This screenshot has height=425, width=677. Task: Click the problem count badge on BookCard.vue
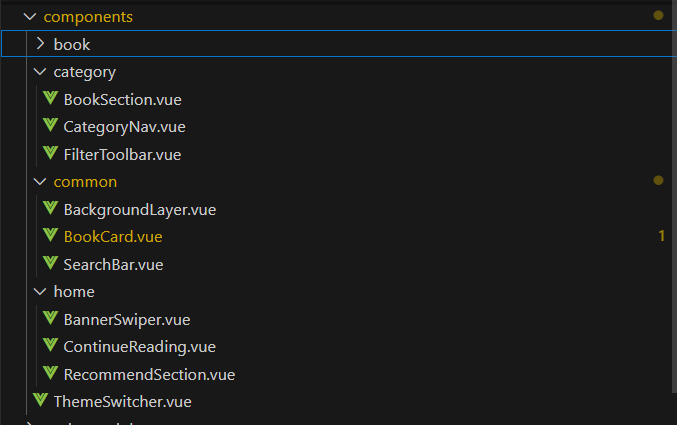pos(661,236)
